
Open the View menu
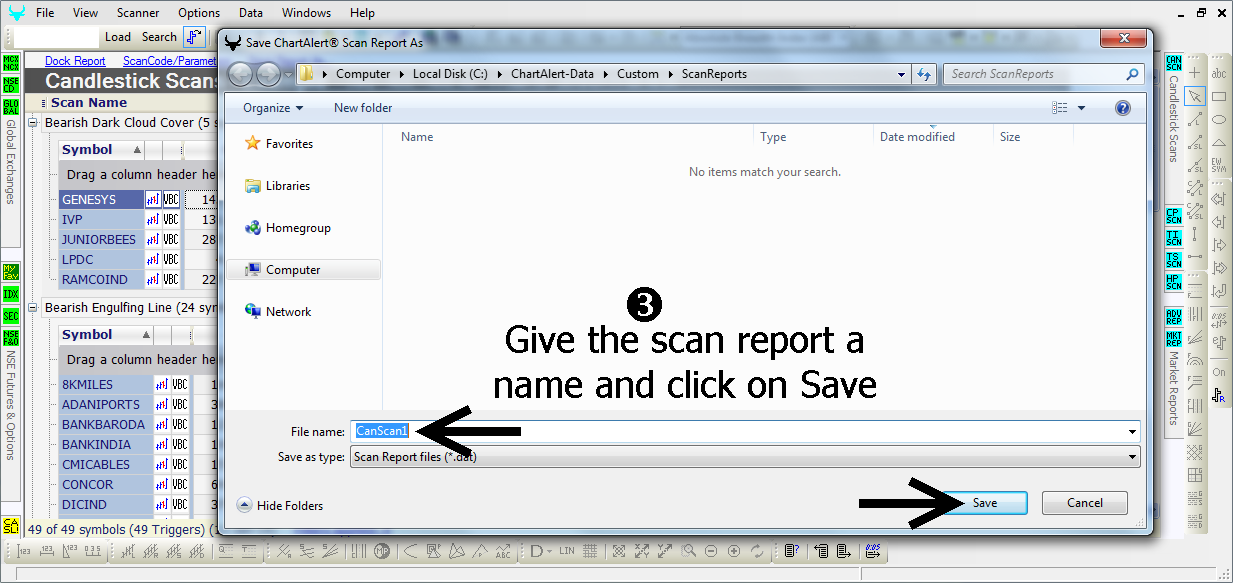click(x=86, y=13)
